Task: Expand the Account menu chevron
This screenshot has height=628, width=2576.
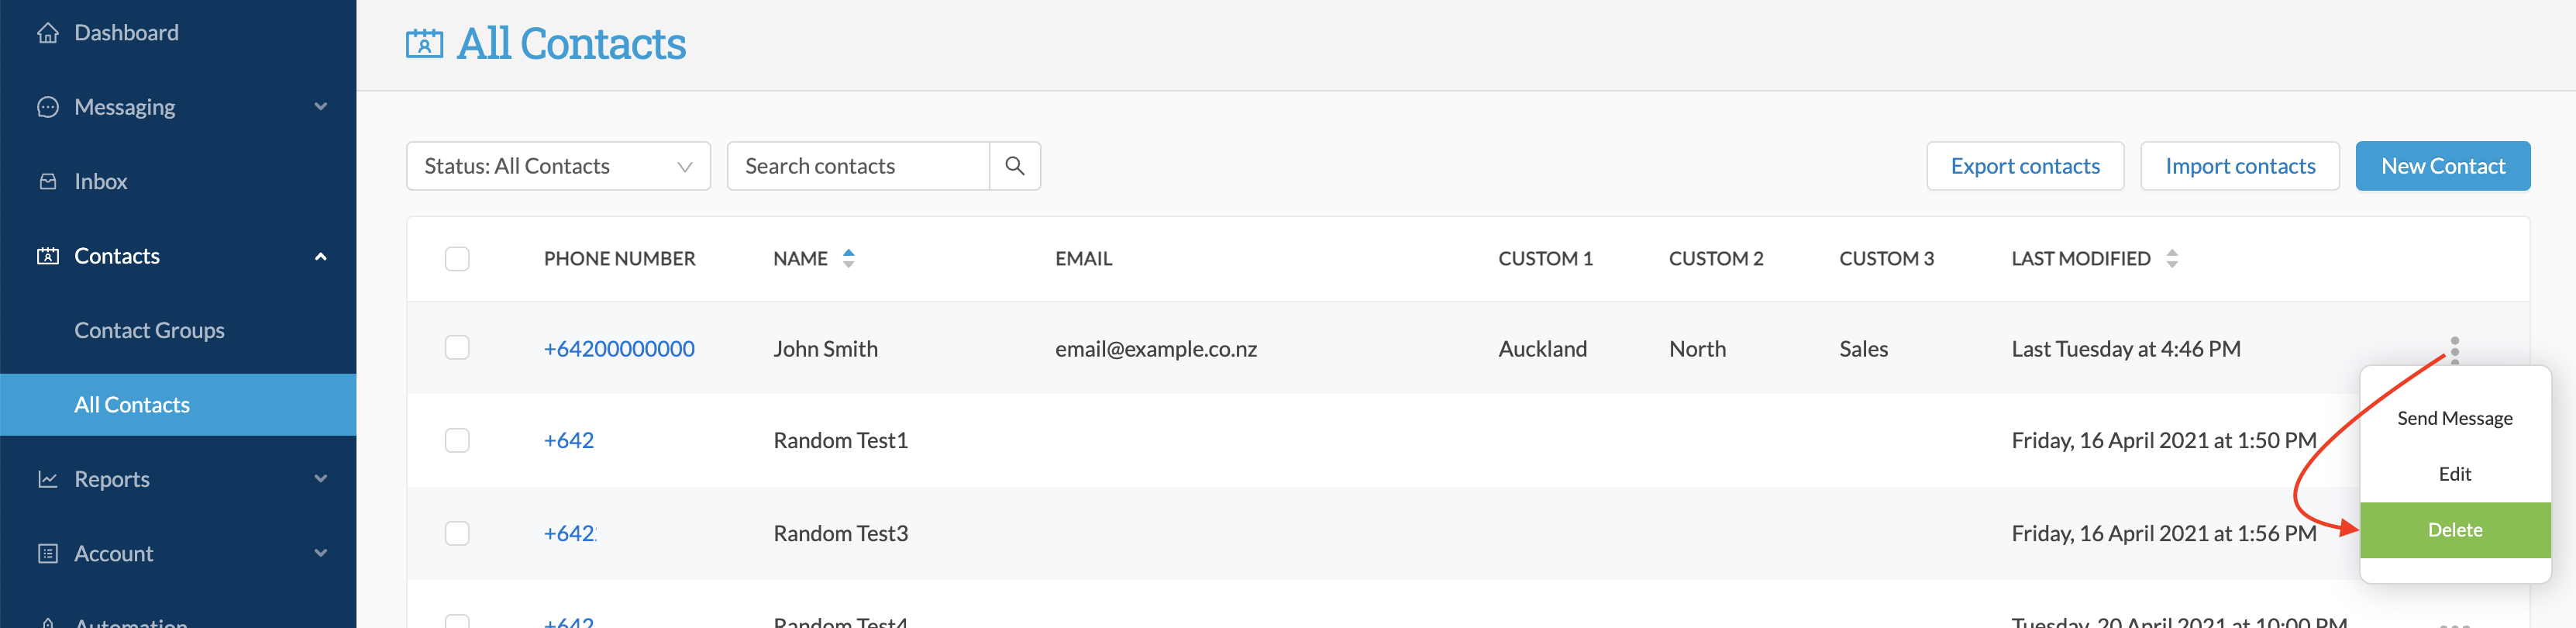Action: pyautogui.click(x=320, y=553)
